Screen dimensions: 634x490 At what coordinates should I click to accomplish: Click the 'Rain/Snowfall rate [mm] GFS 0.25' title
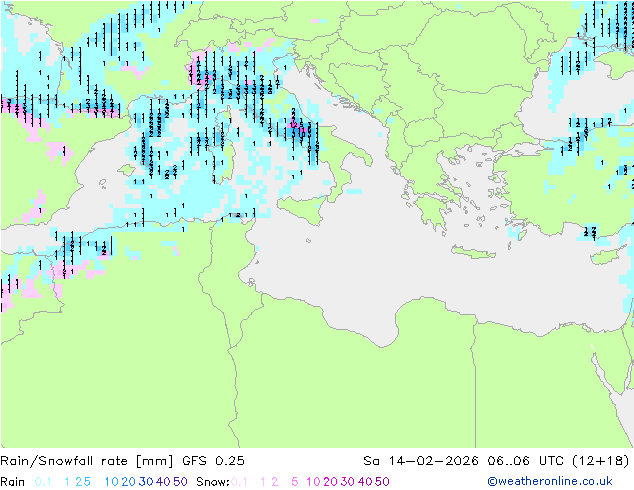point(123,461)
